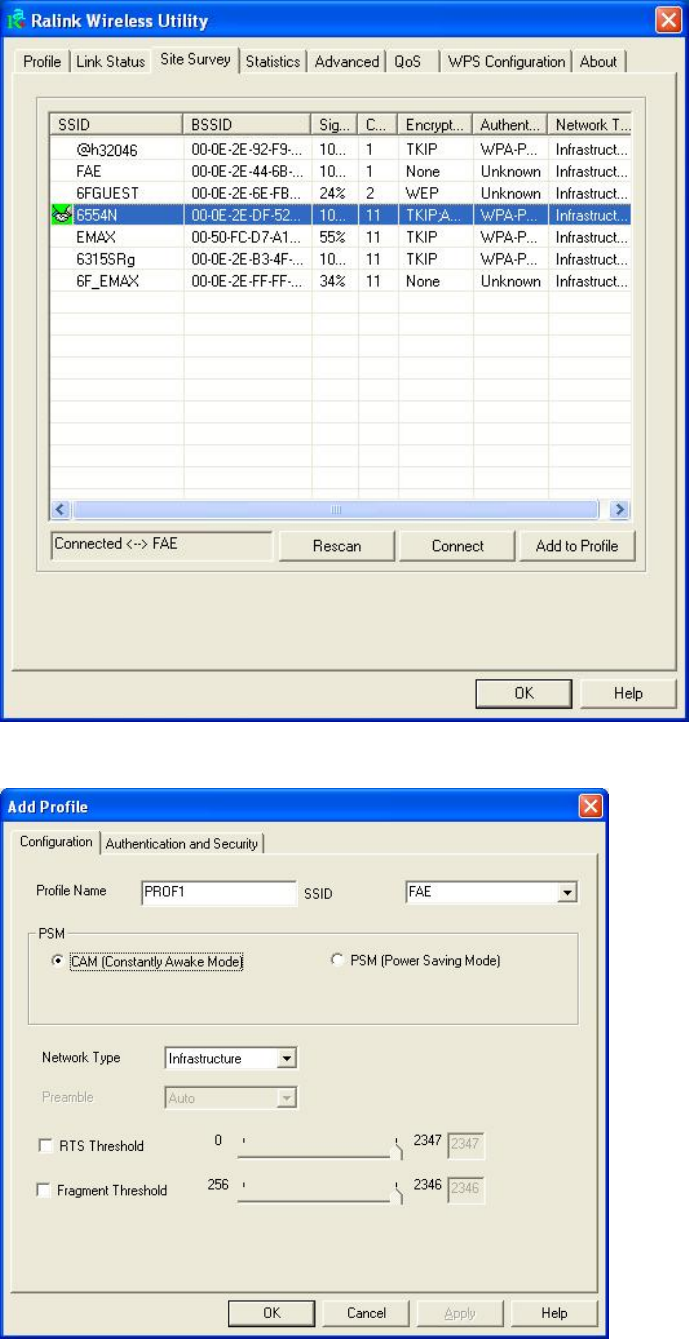Select the @h32046 network row
Screen dimensions: 689x1339
pyautogui.click(x=341, y=149)
